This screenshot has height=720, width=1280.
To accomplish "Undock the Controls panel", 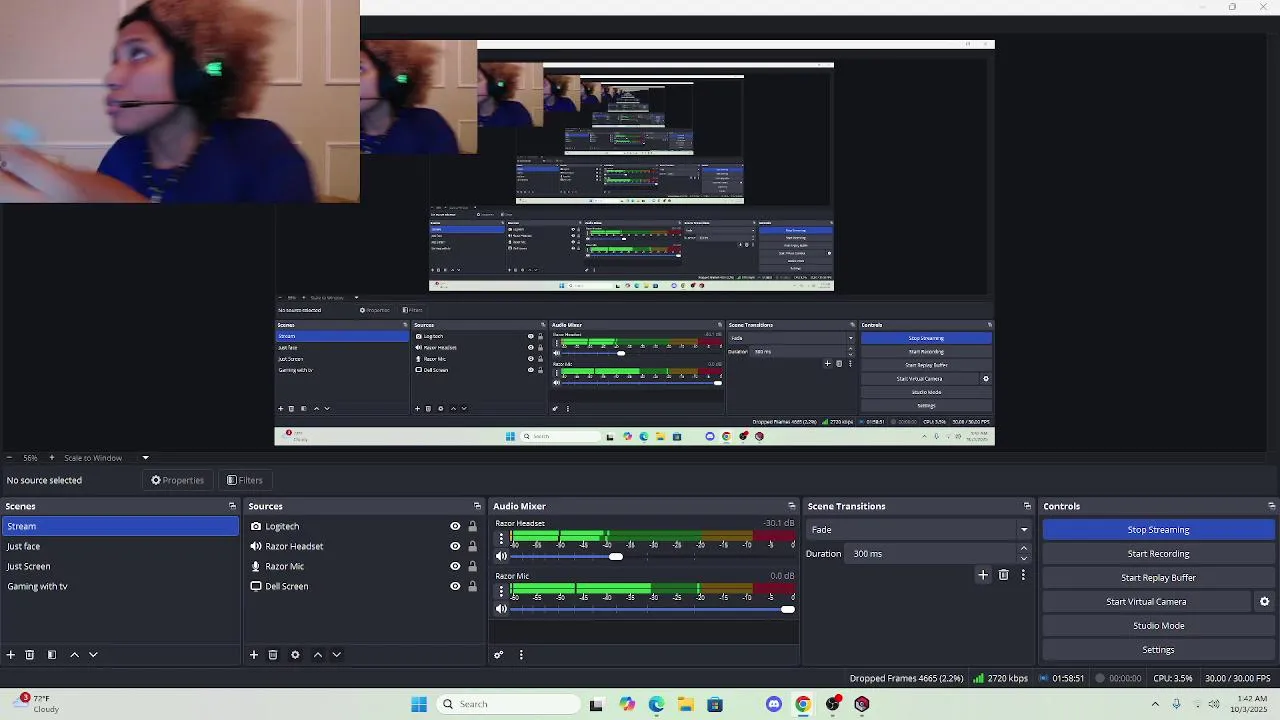I will pyautogui.click(x=1272, y=506).
